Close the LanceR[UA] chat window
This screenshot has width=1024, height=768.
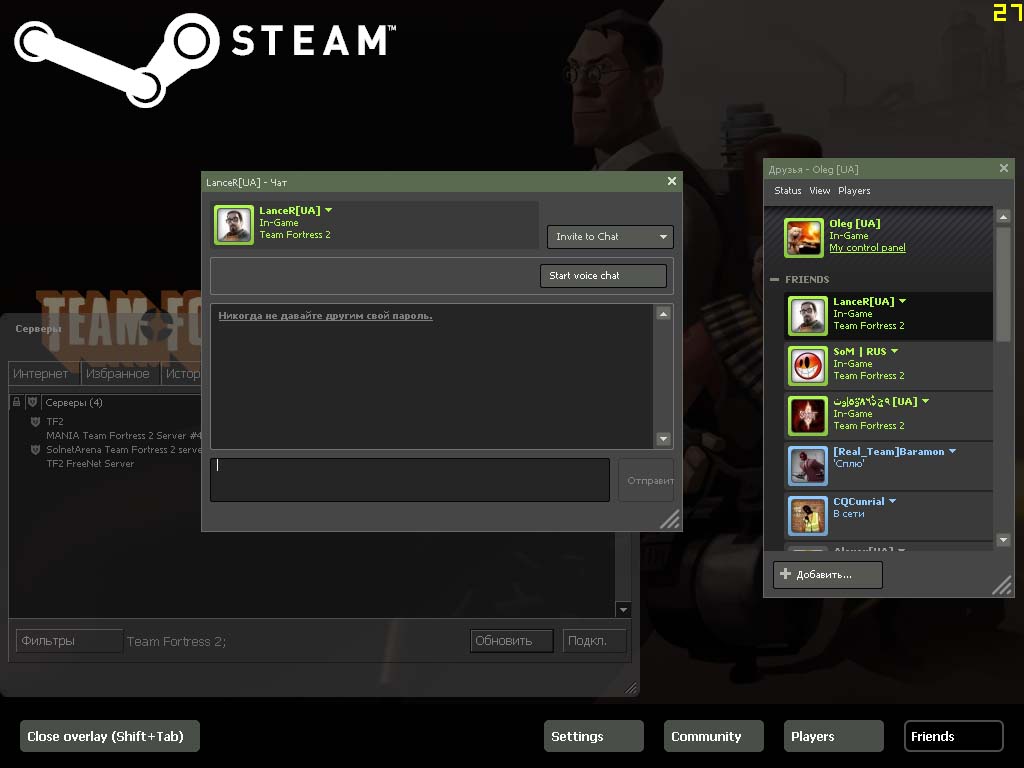click(671, 181)
